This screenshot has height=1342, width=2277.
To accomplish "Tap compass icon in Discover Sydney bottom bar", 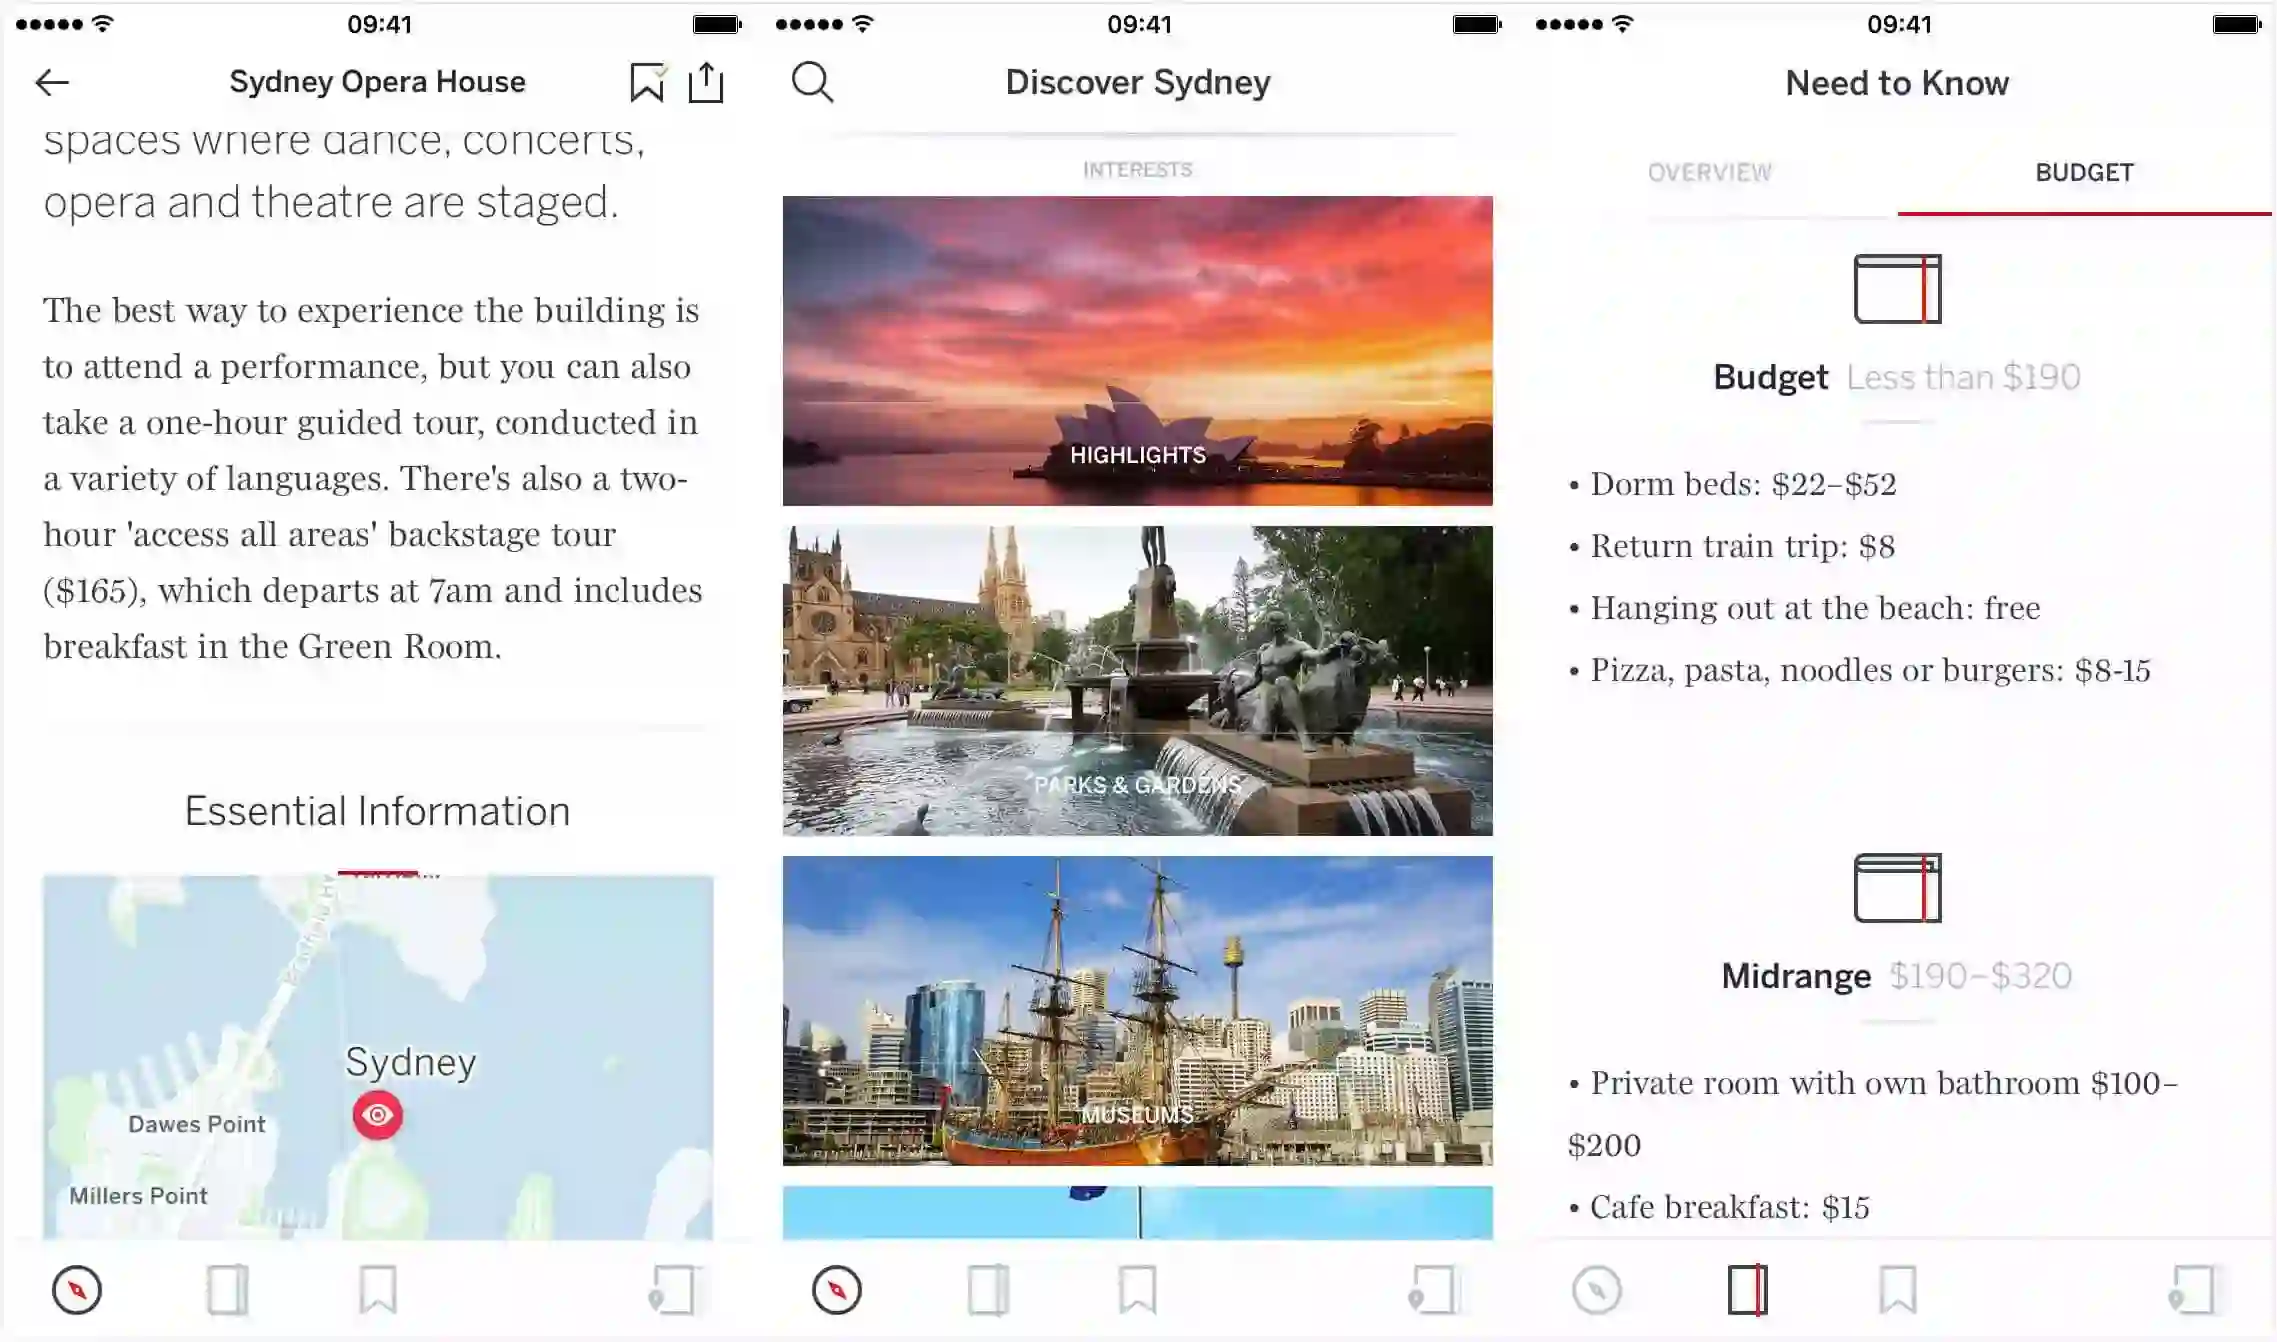I will (x=837, y=1290).
